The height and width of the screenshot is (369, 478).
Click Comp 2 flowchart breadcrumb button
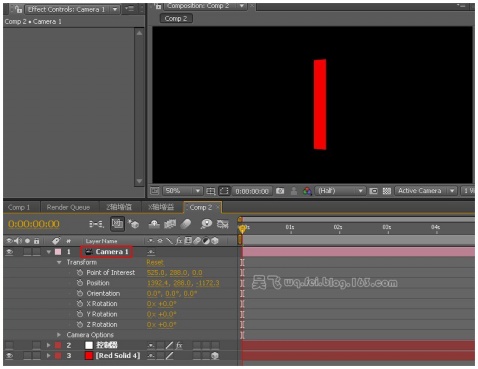click(x=176, y=19)
